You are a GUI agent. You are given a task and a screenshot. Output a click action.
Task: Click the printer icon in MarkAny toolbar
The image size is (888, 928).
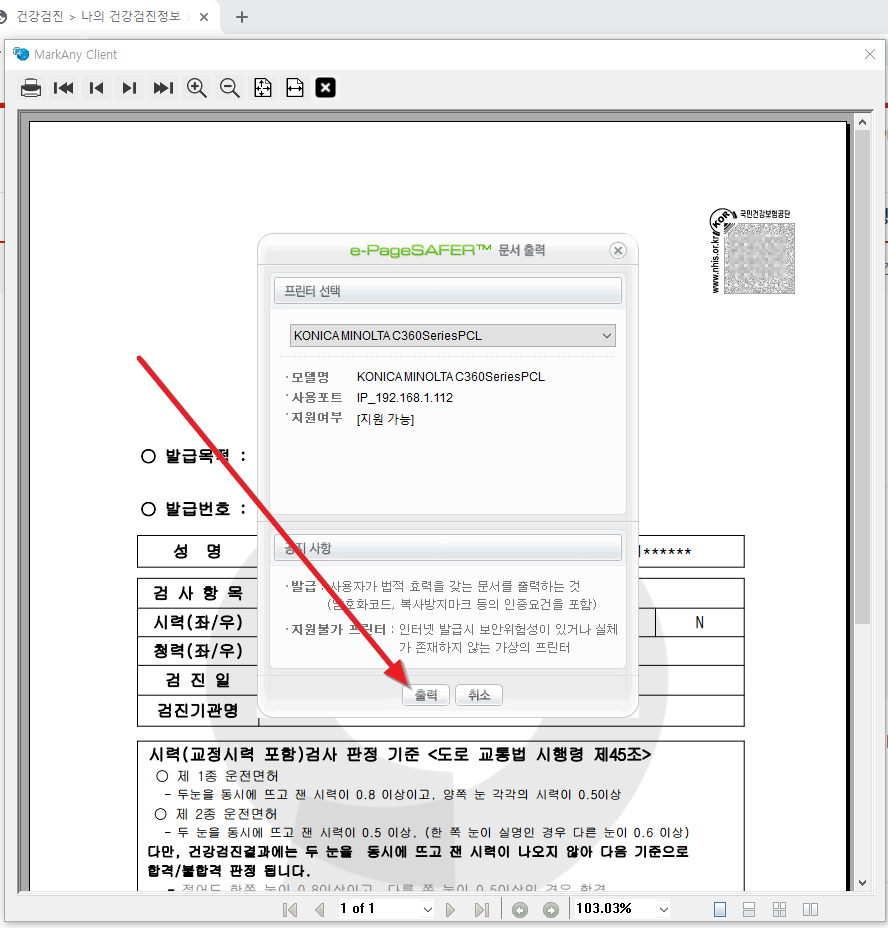pos(31,88)
